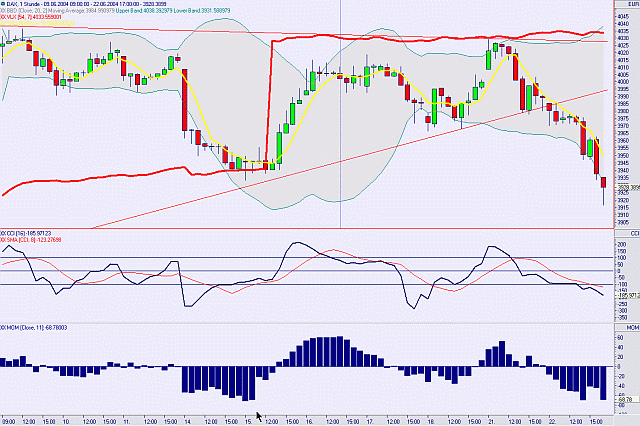The image size is (640, 426).
Task: Click the 09:00 label on the time axis
Action: [9, 420]
